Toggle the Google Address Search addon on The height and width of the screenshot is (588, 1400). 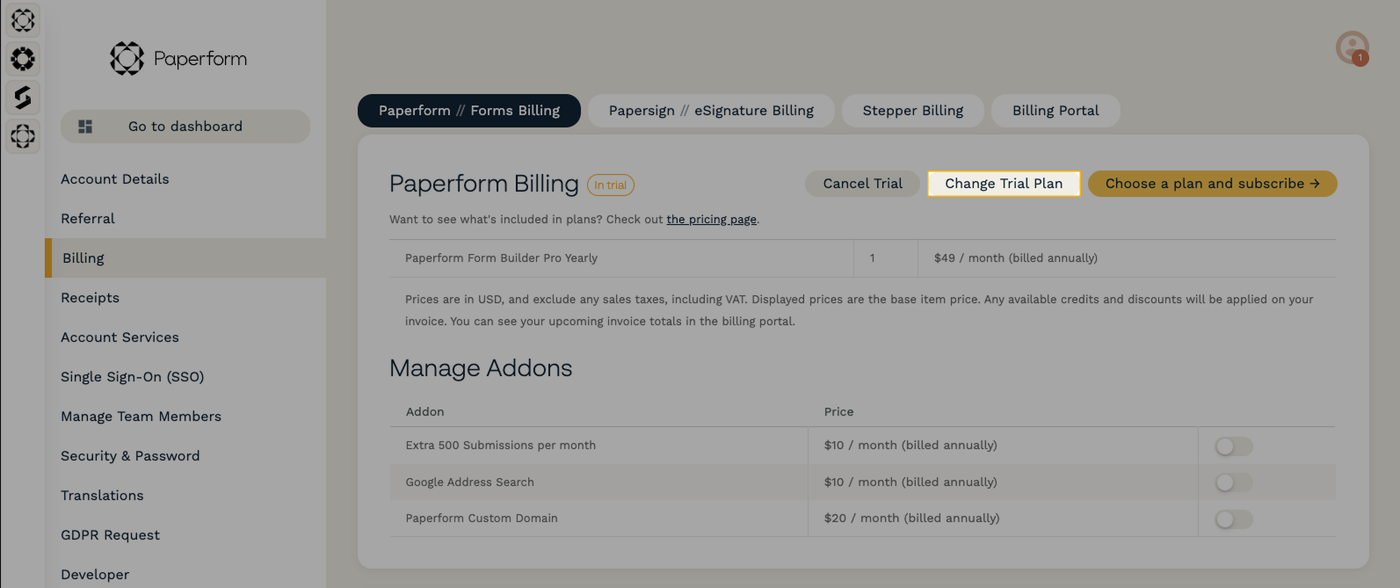(x=1233, y=482)
